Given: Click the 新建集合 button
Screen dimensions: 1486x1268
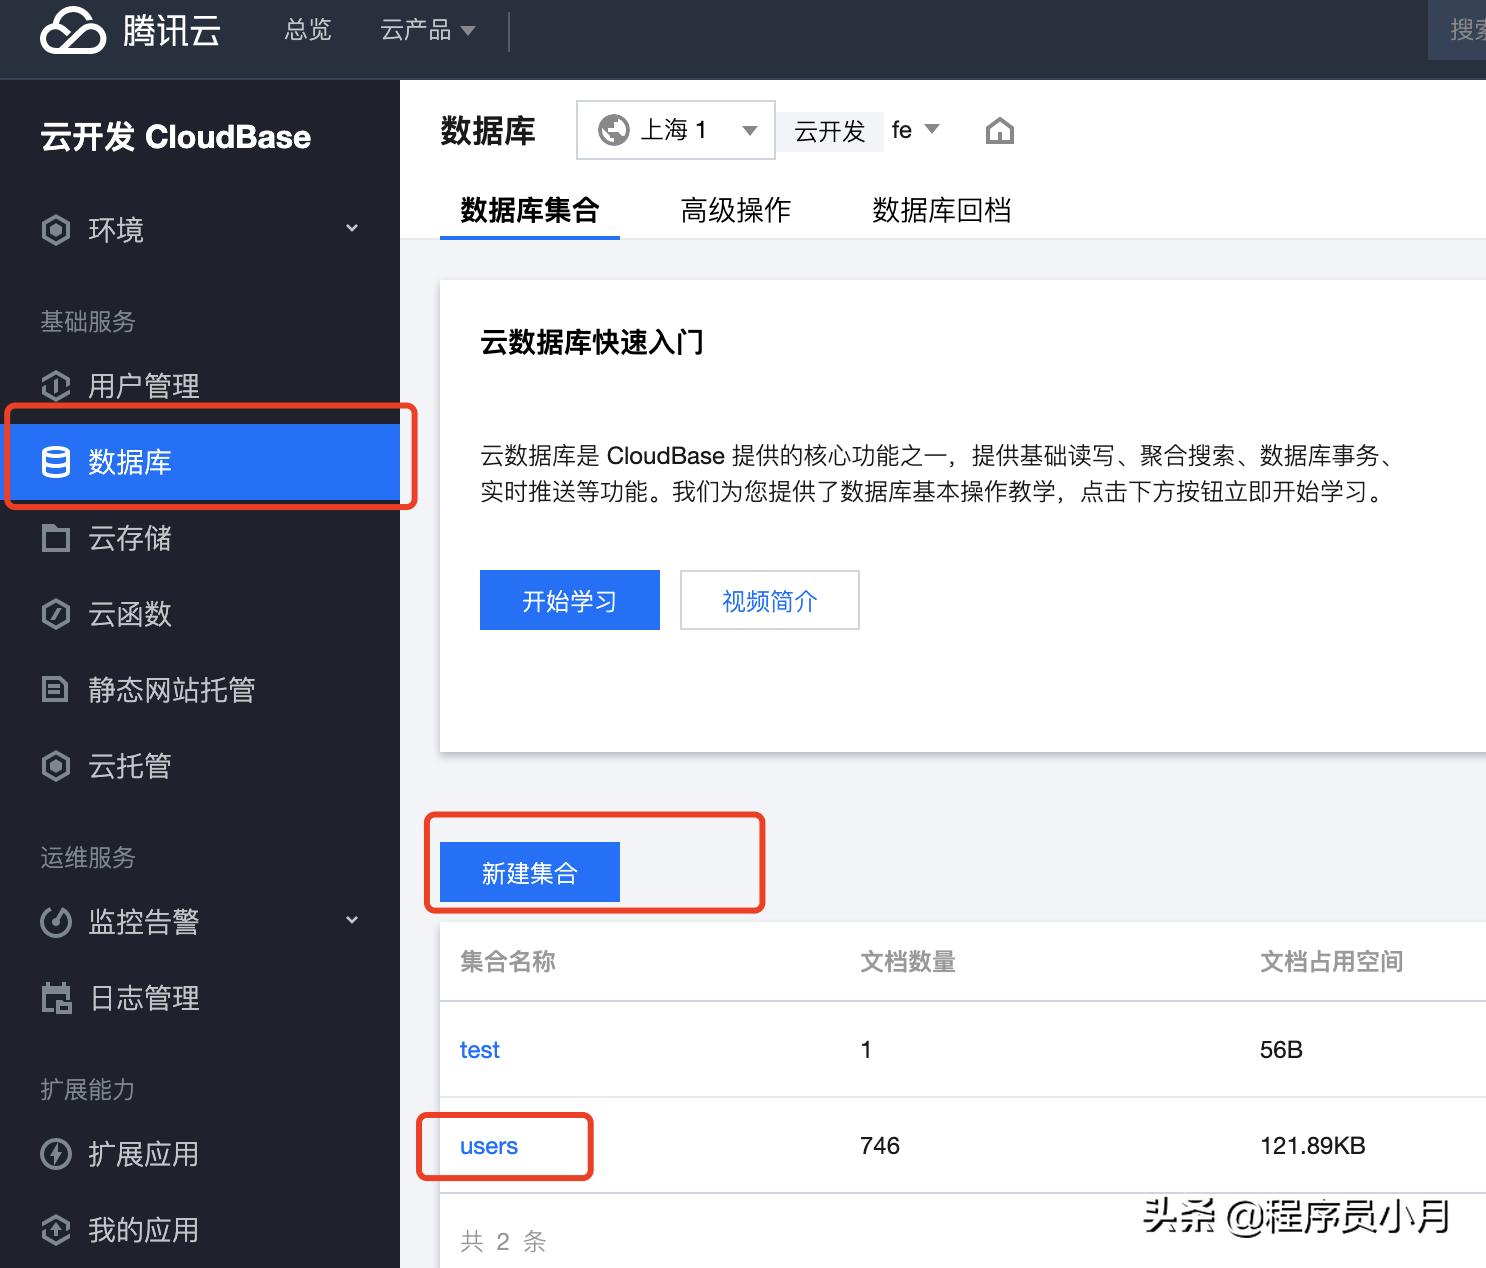Looking at the screenshot, I should pyautogui.click(x=530, y=872).
